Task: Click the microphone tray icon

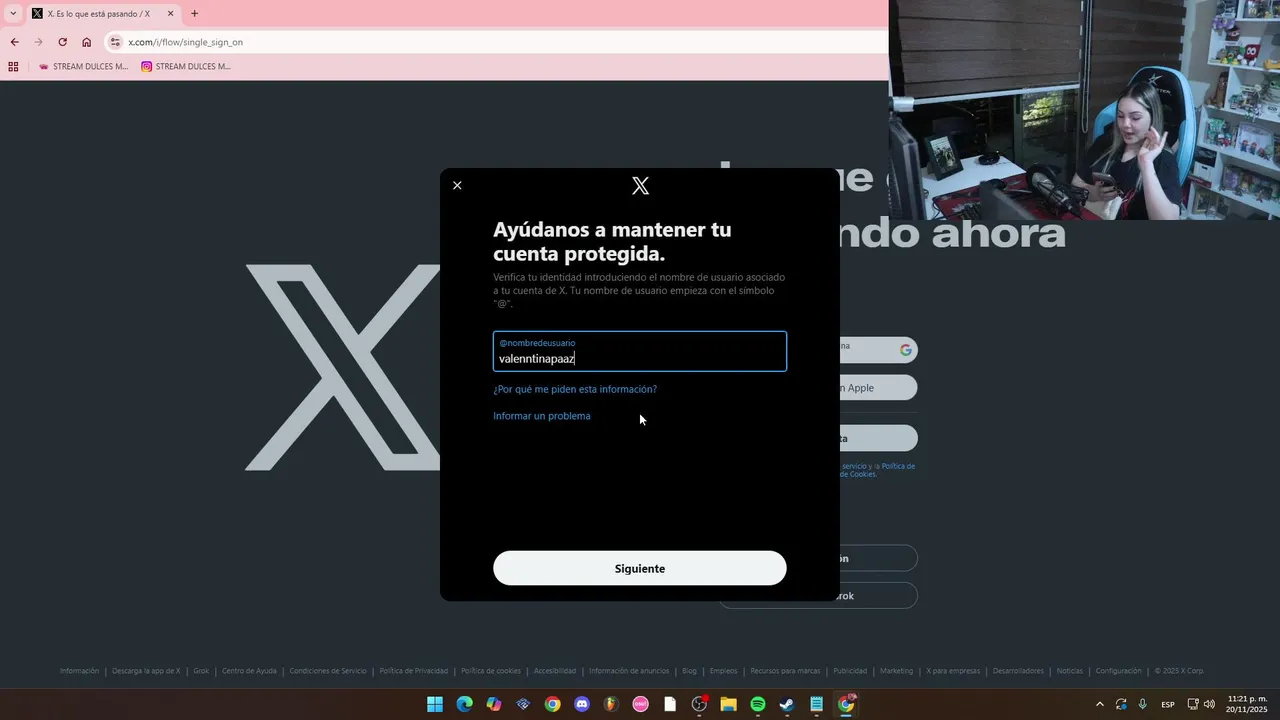Action: pyautogui.click(x=1143, y=704)
